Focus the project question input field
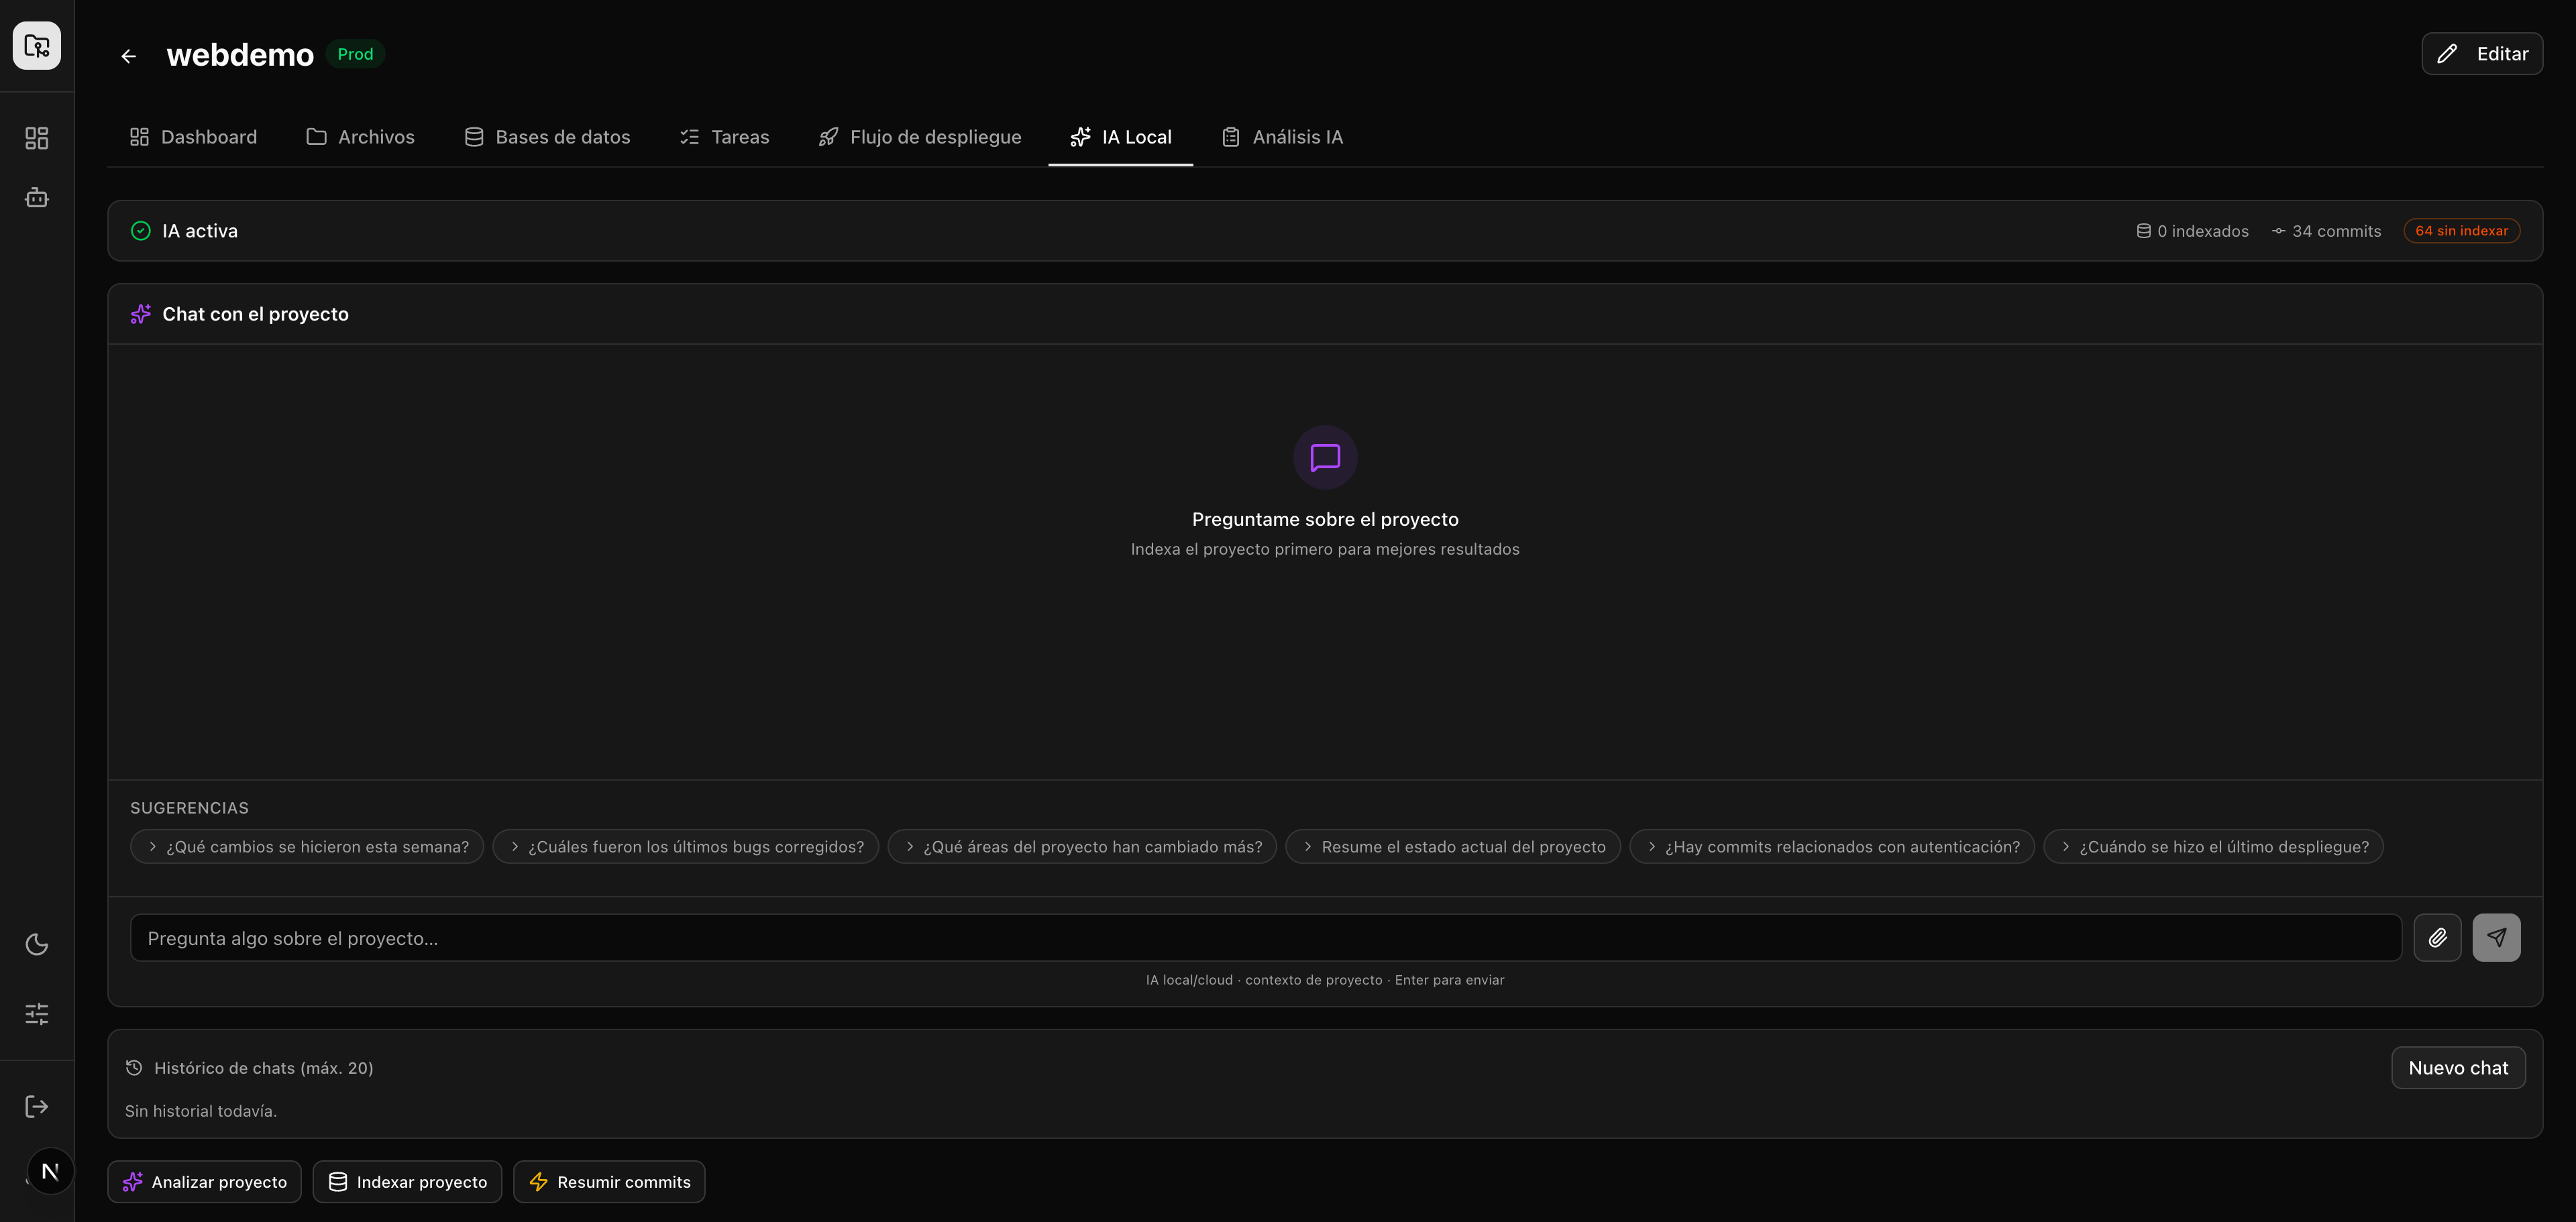This screenshot has width=2576, height=1222. coord(1265,938)
